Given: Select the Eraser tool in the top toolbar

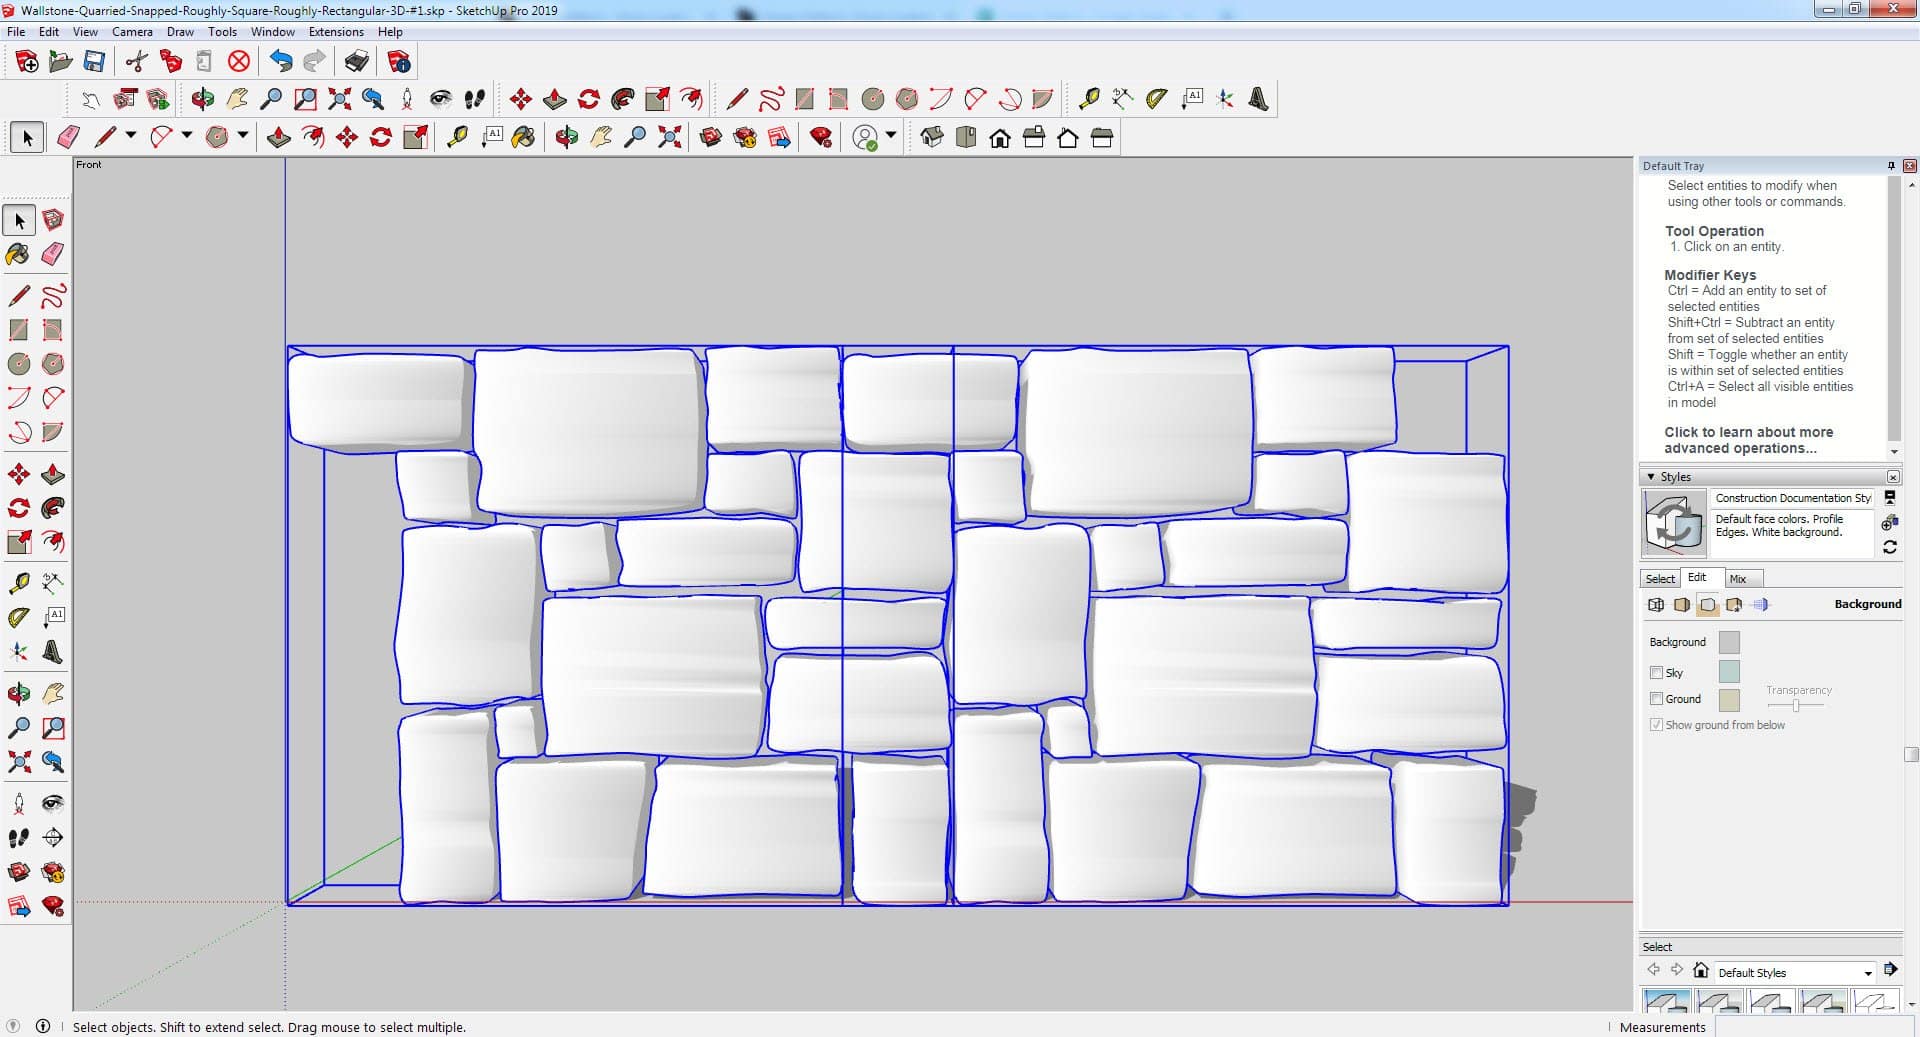Looking at the screenshot, I should [x=68, y=137].
